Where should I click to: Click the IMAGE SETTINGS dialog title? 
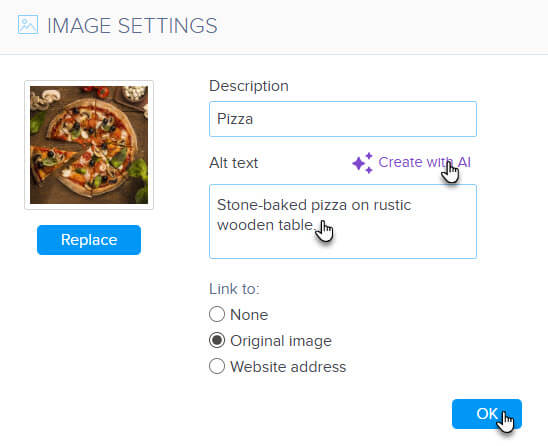click(x=132, y=26)
